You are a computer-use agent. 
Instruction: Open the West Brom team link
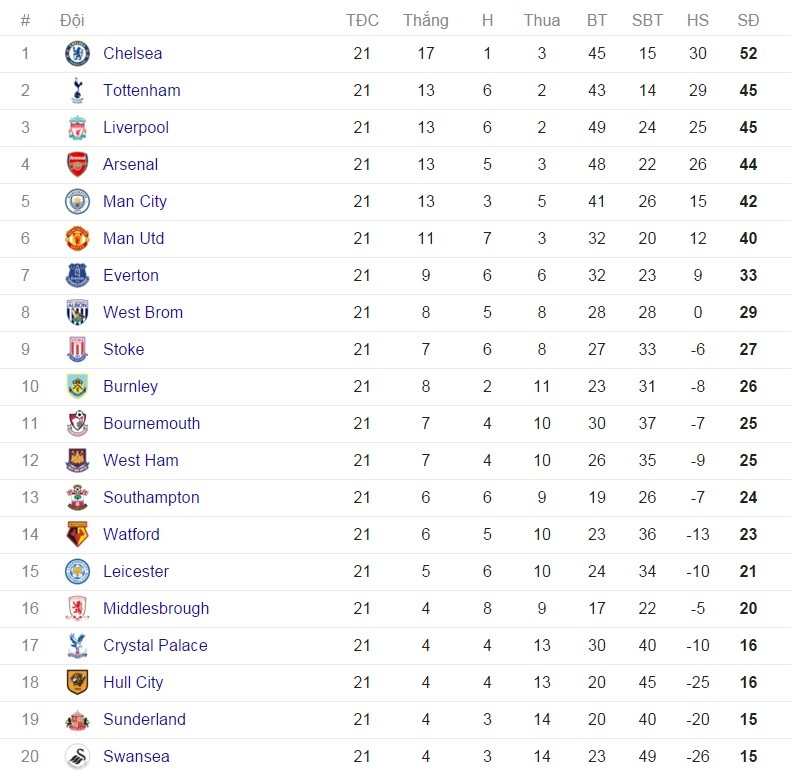pos(143,313)
